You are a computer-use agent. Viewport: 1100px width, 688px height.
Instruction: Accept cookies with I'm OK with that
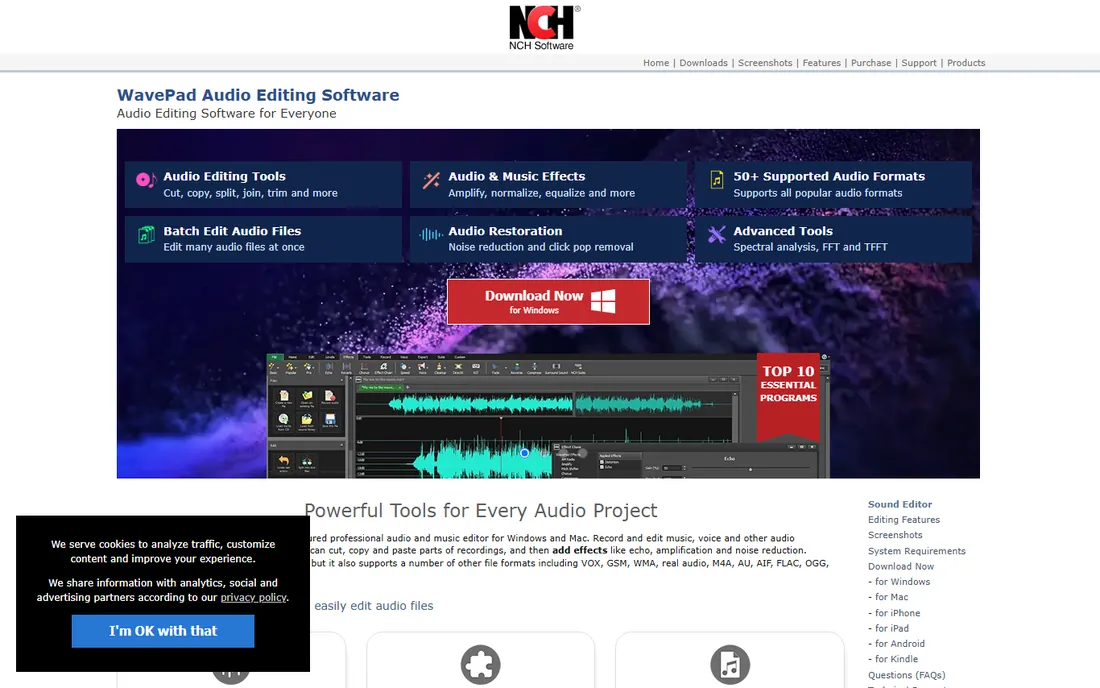[x=163, y=631]
